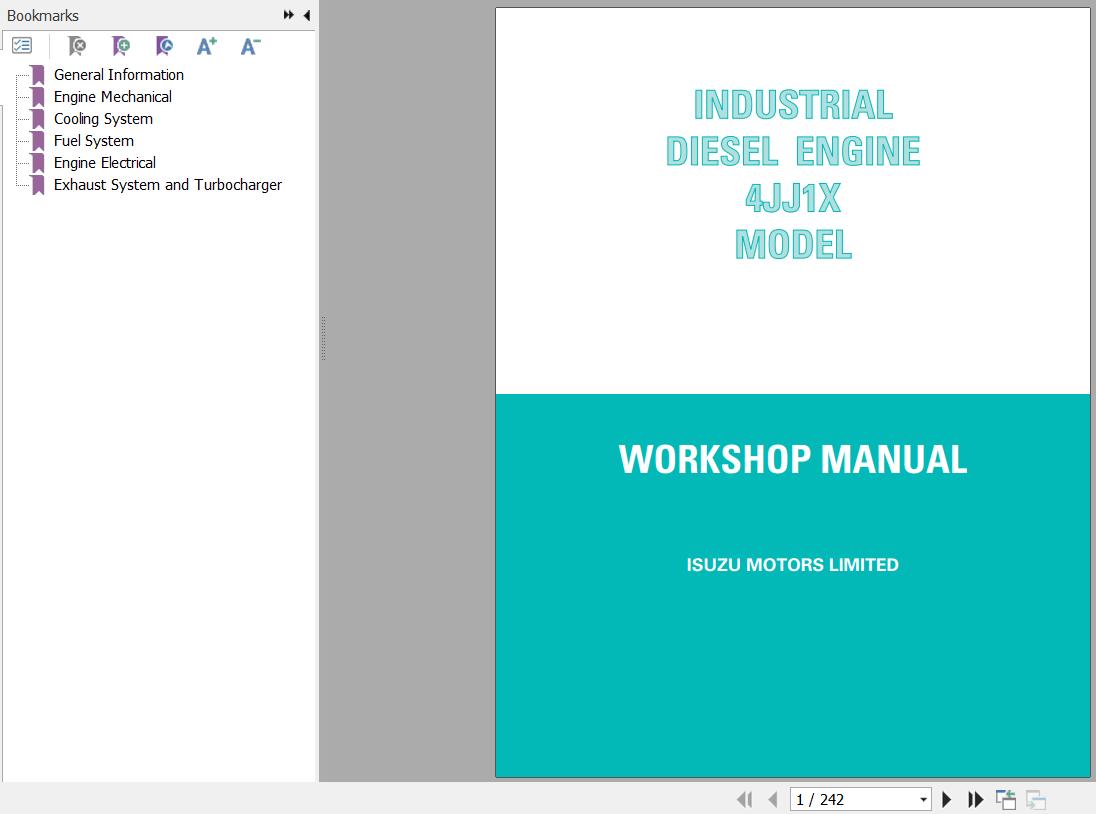This screenshot has width=1096, height=814.
Task: Open the page number dropdown
Action: pos(923,800)
